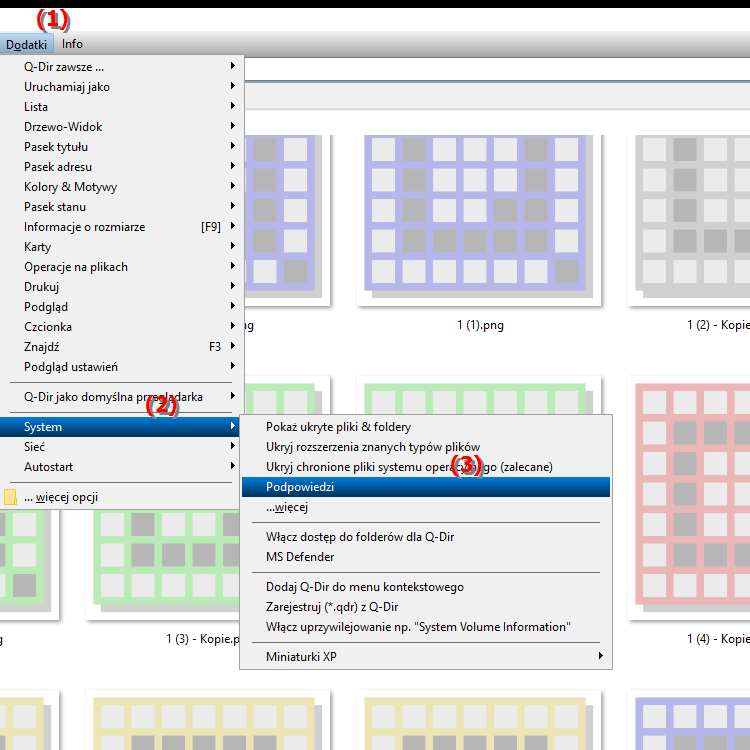Choose ...więcej in System submenu
This screenshot has height=750, width=750.
point(426,507)
